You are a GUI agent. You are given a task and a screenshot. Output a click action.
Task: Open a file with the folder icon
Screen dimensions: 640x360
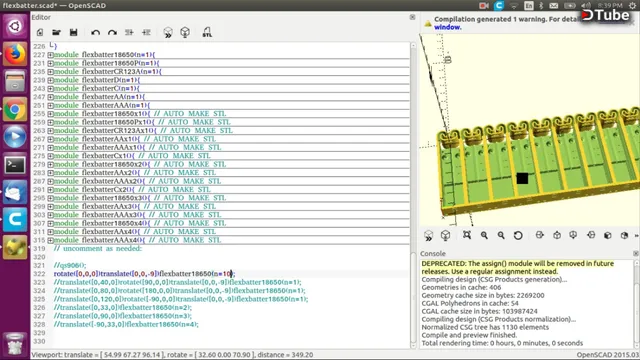[x=56, y=32]
